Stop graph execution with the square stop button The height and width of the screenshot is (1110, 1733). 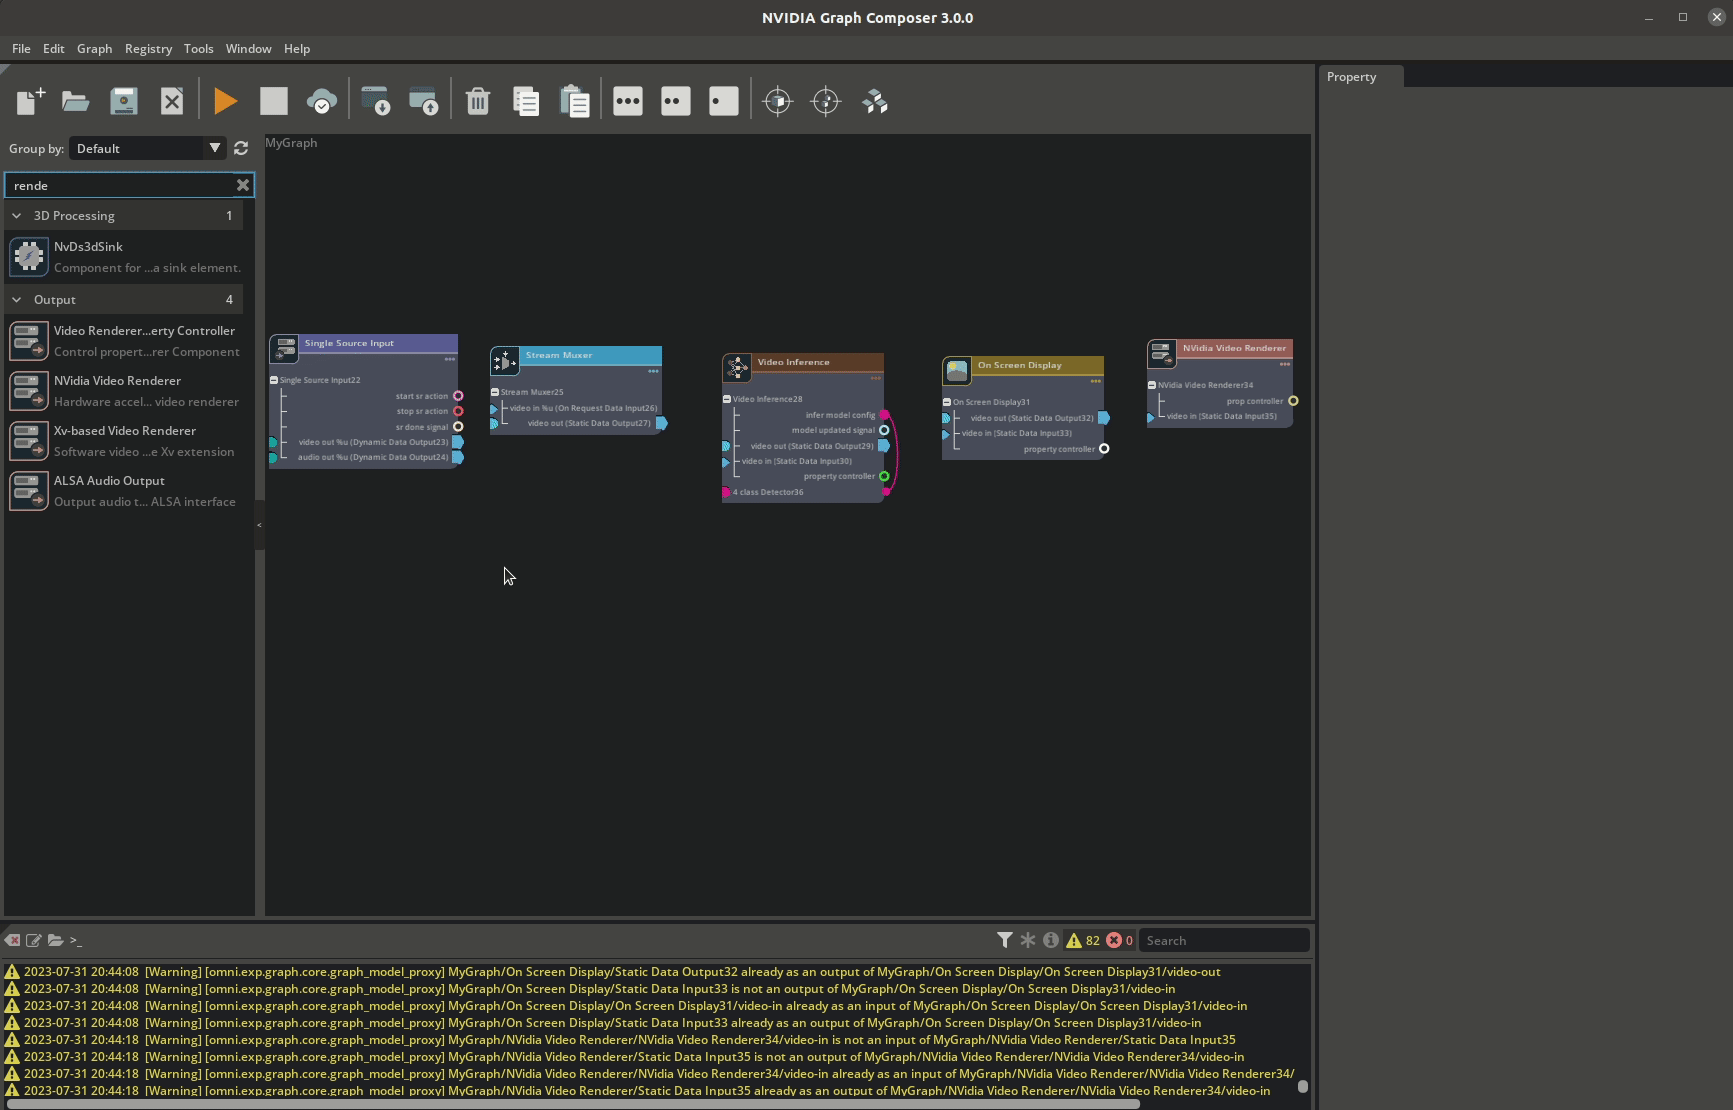[273, 101]
